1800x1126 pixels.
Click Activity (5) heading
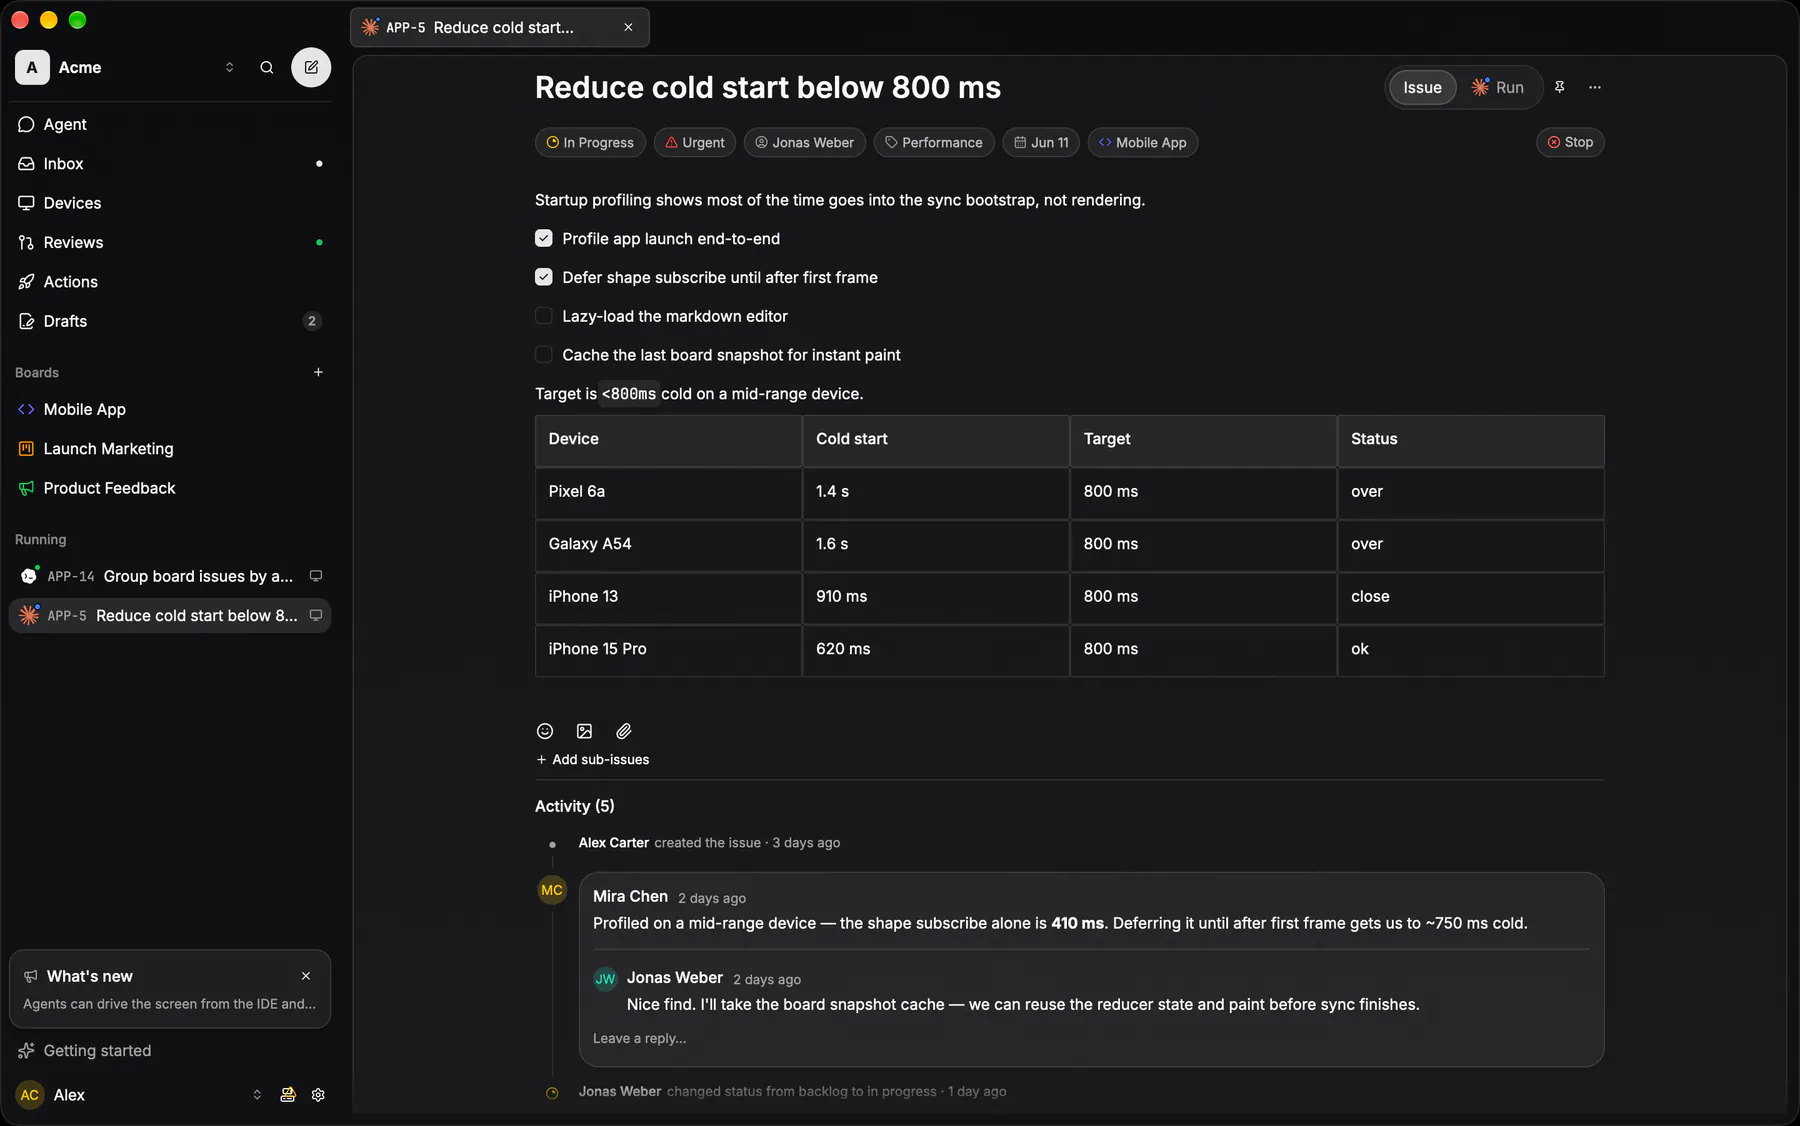click(575, 806)
